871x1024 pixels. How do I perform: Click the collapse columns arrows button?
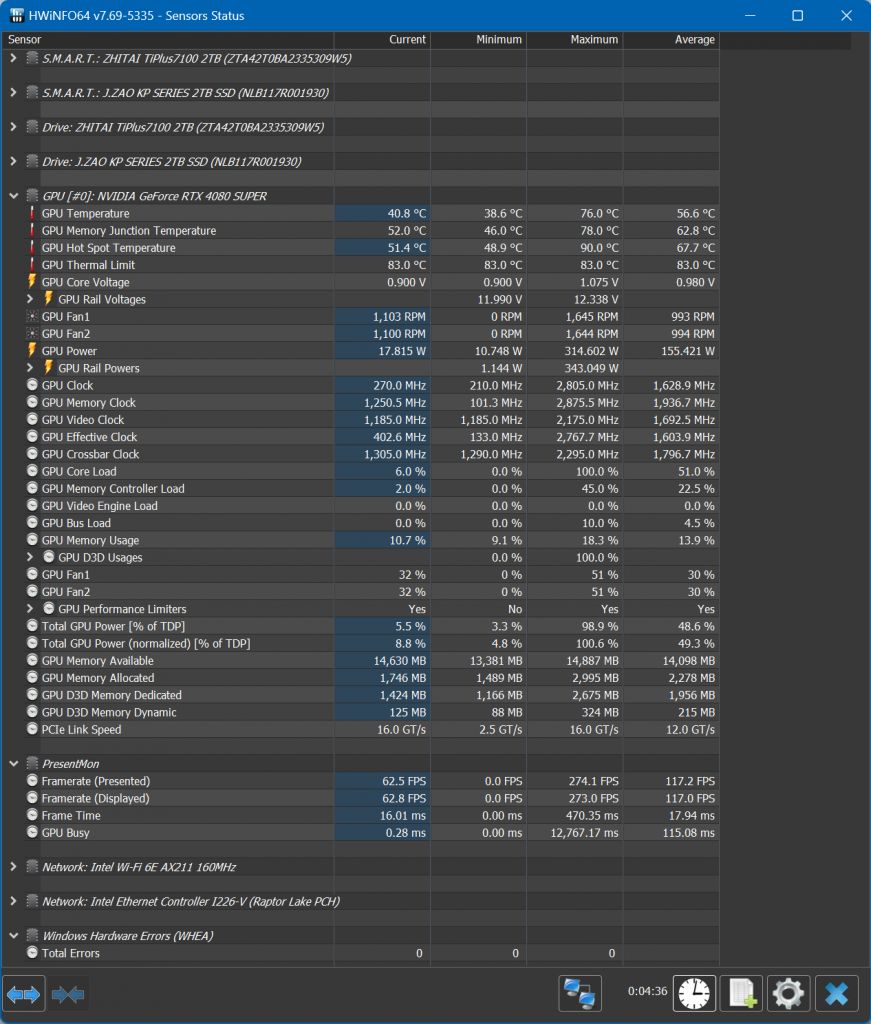click(x=68, y=994)
